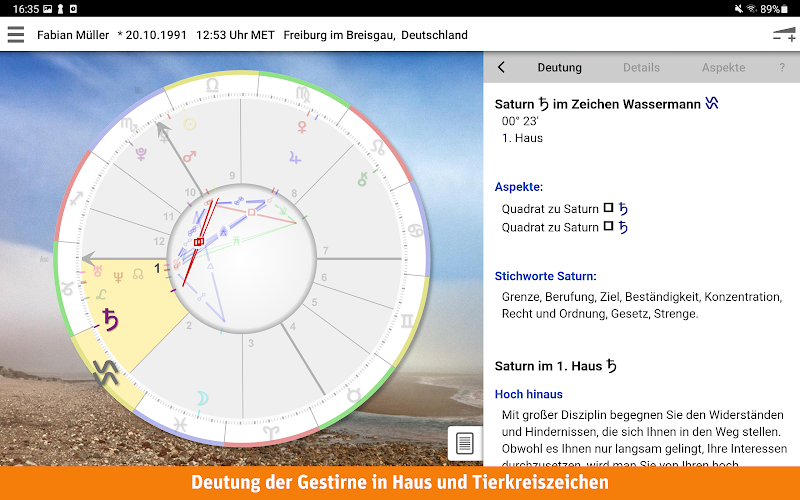Tap the add chart icon top right

(x=783, y=34)
